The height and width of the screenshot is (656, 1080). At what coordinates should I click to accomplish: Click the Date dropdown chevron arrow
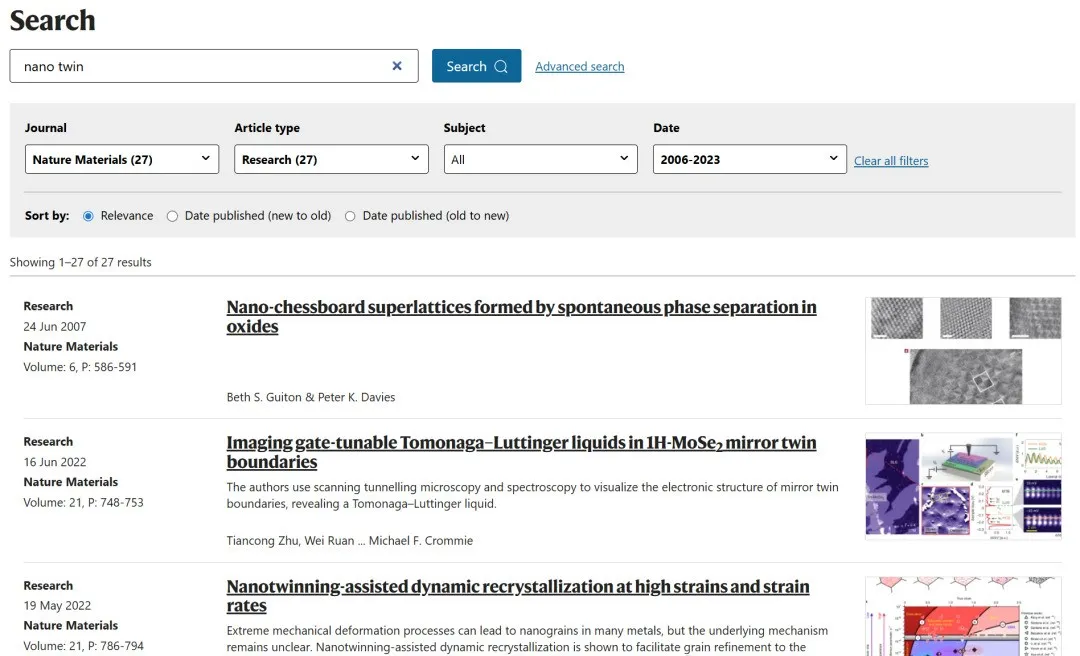pyautogui.click(x=833, y=159)
